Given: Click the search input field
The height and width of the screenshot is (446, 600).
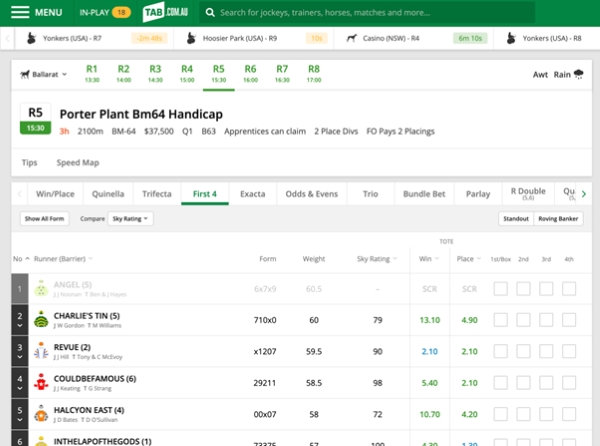Looking at the screenshot, I should tap(367, 13).
